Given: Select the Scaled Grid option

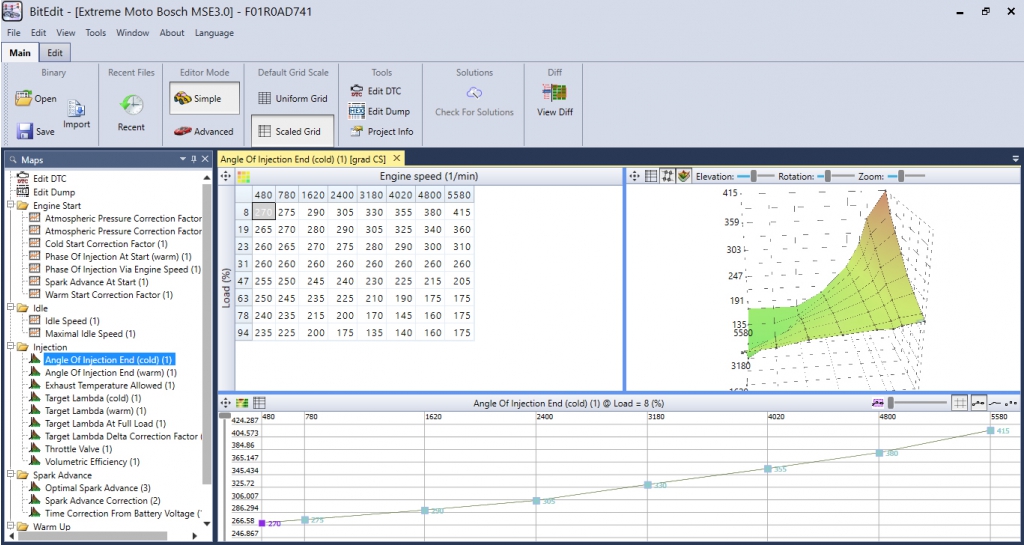Looking at the screenshot, I should pos(293,131).
